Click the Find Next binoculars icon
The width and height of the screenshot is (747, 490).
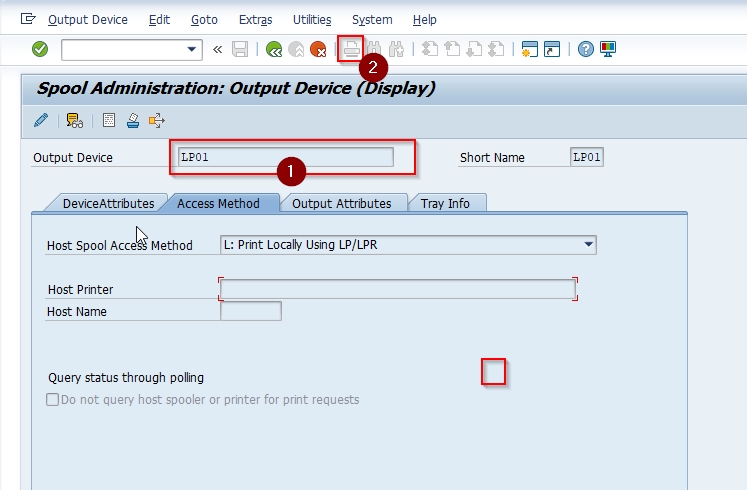click(x=396, y=49)
